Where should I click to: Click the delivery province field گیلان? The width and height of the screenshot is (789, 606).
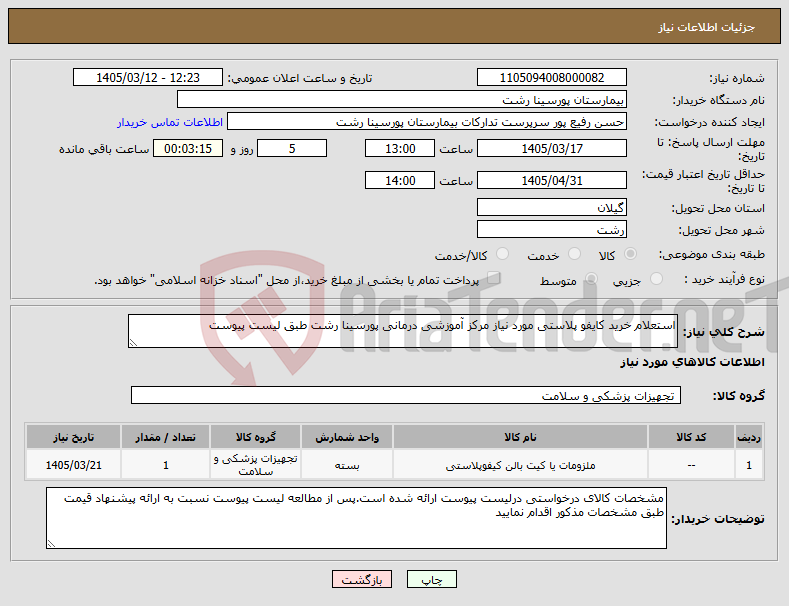pos(551,207)
